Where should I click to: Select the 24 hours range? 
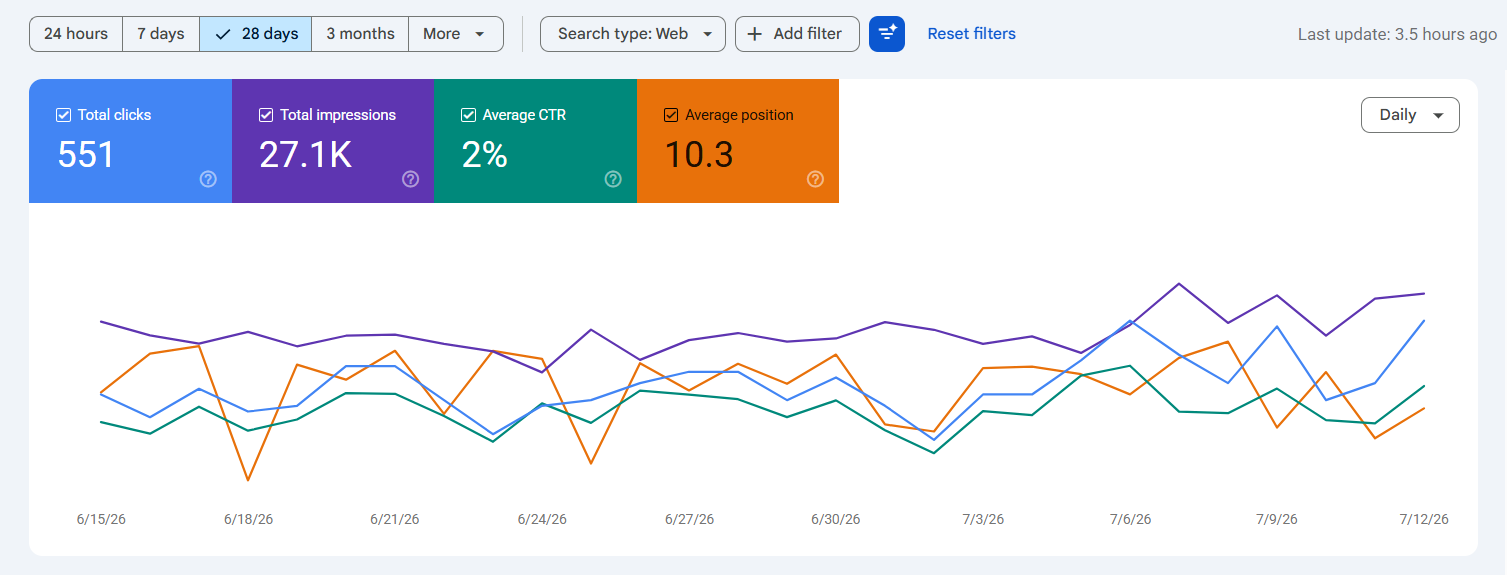coord(76,34)
